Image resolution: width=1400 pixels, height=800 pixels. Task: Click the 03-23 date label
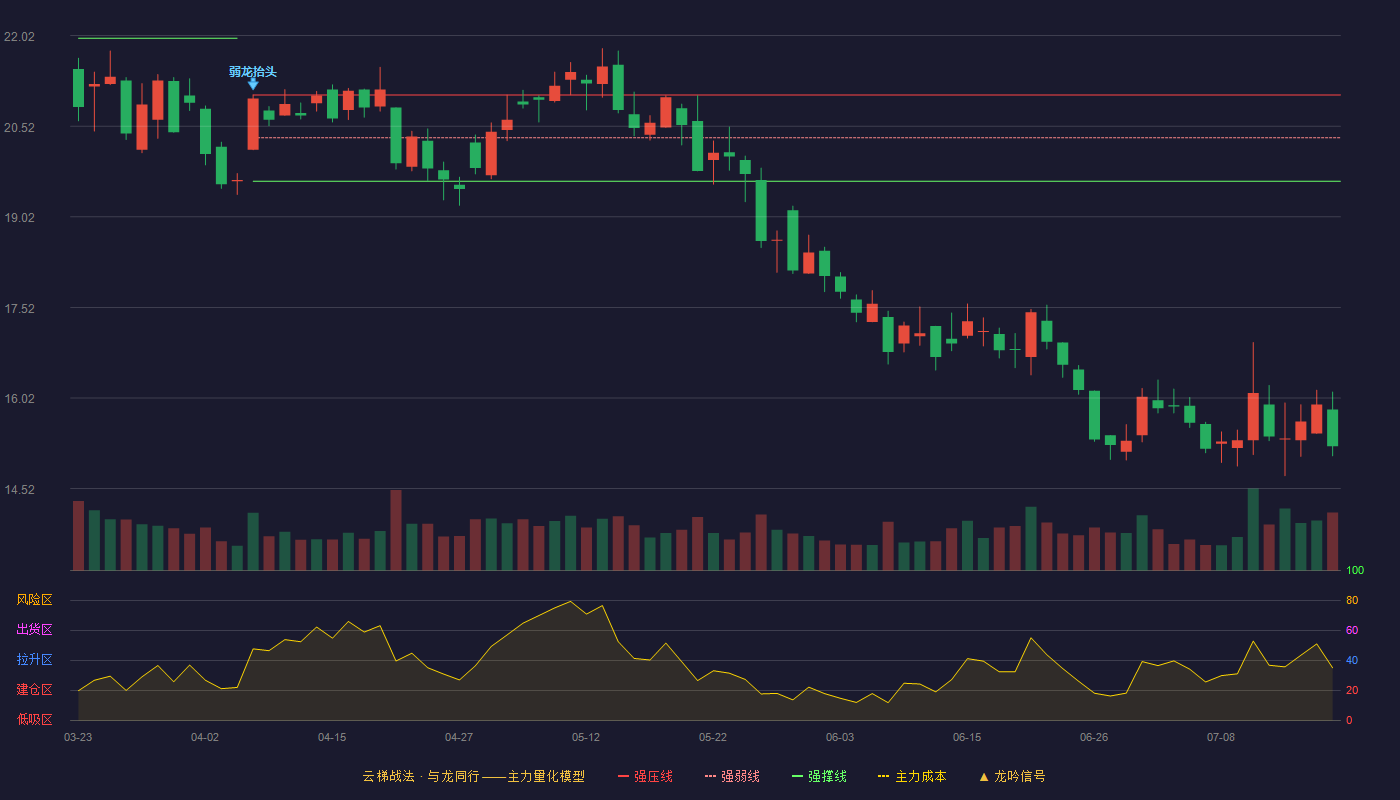pos(78,737)
